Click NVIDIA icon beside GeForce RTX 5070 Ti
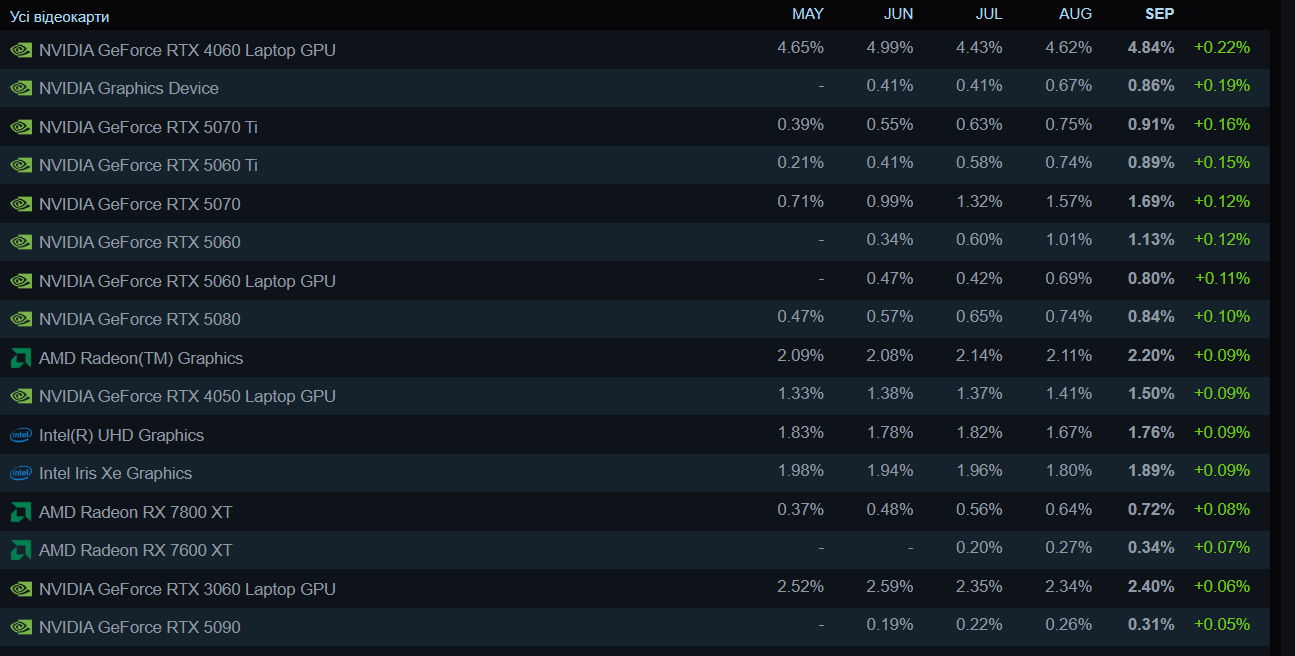The height and width of the screenshot is (656, 1295). point(21,127)
